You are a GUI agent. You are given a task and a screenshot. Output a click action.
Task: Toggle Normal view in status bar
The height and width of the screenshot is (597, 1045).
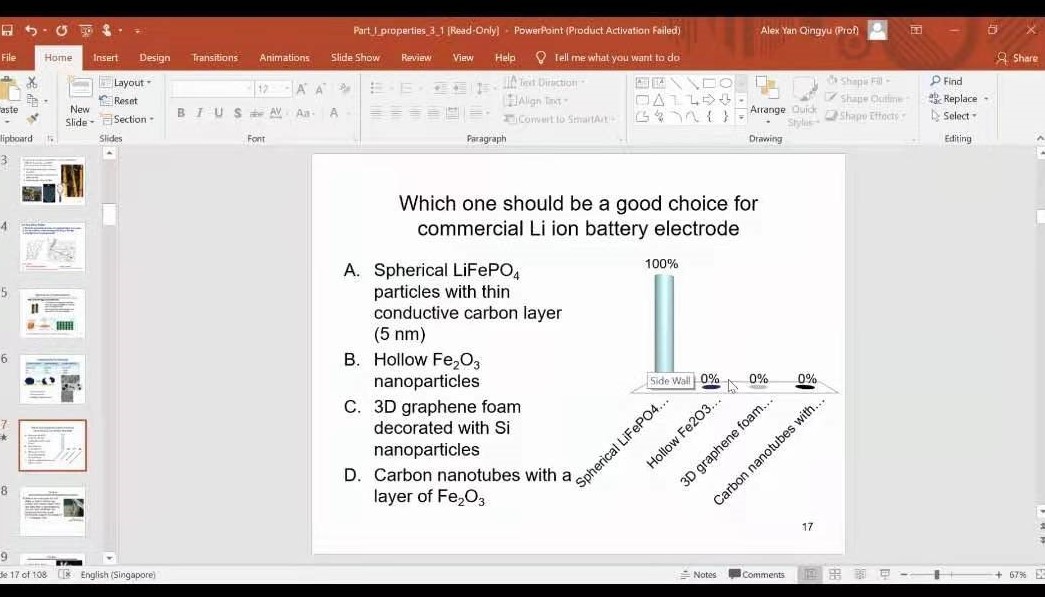tap(810, 575)
